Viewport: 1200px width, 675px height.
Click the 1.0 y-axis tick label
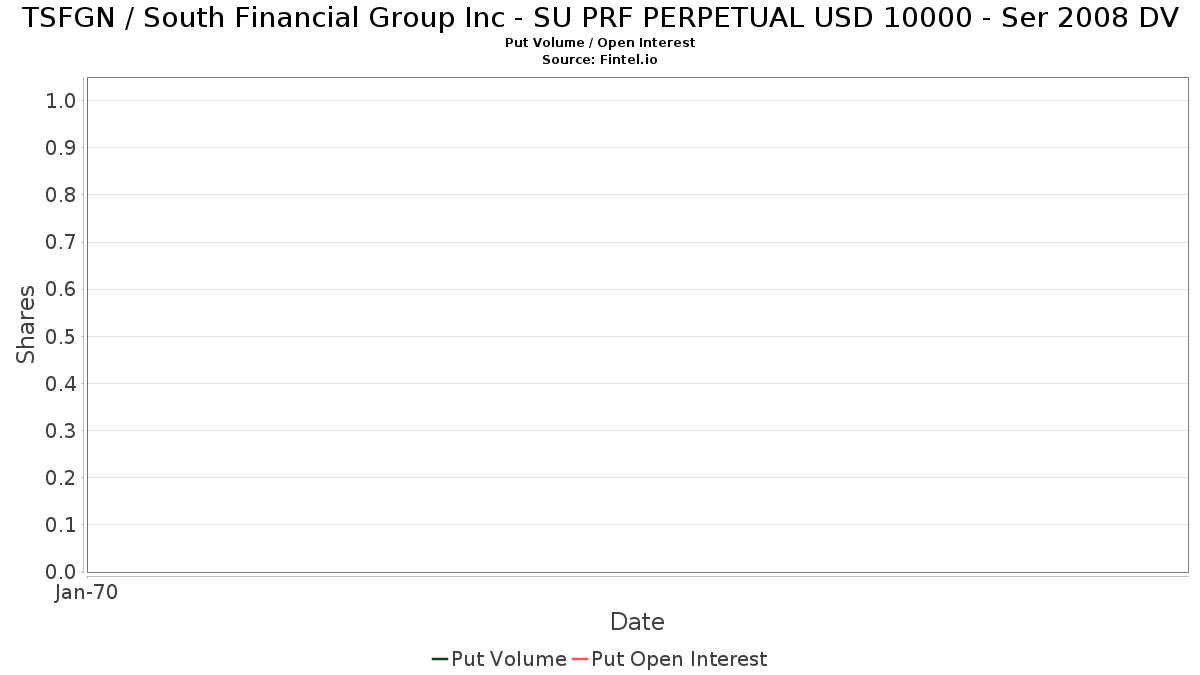tap(61, 100)
